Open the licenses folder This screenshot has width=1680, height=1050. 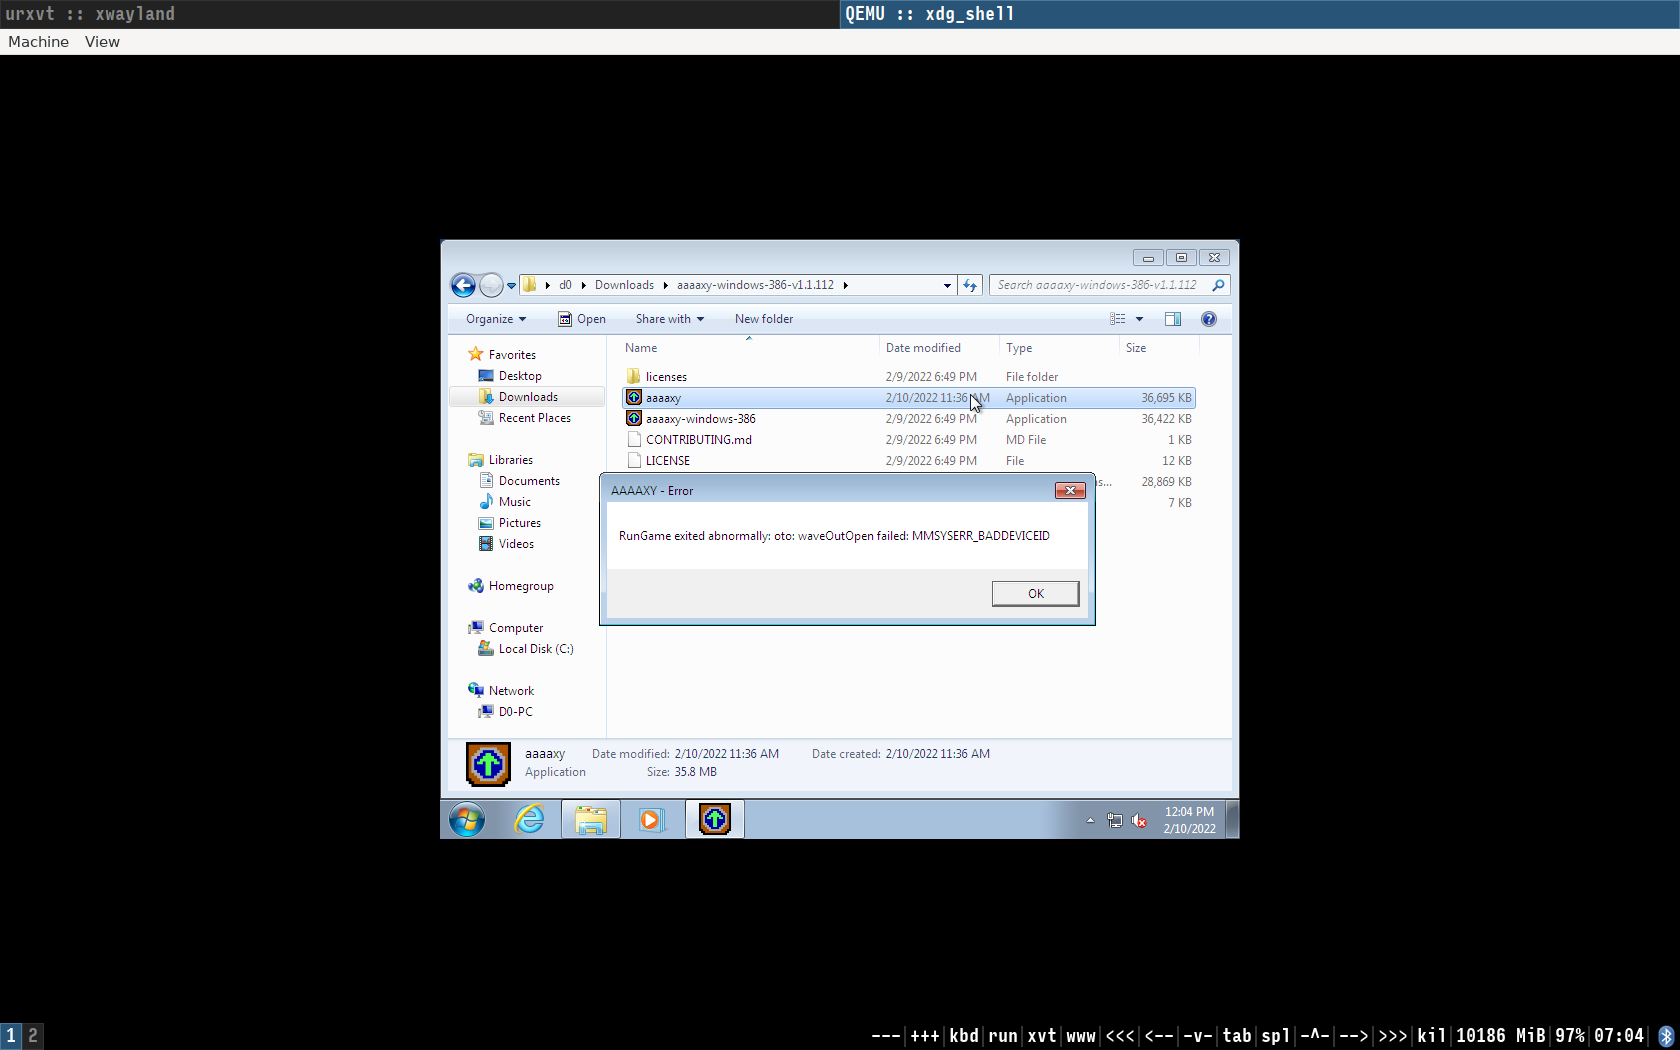(666, 376)
